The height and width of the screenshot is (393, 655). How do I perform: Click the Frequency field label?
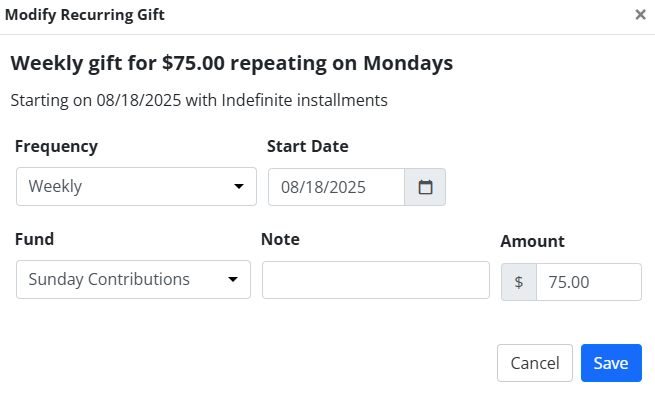coord(56,147)
